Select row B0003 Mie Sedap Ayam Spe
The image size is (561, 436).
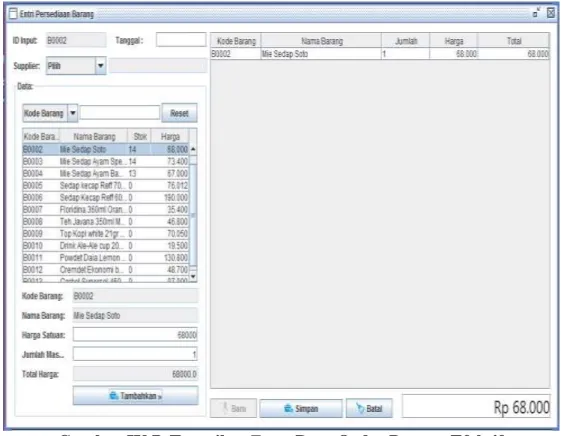[x=106, y=161]
